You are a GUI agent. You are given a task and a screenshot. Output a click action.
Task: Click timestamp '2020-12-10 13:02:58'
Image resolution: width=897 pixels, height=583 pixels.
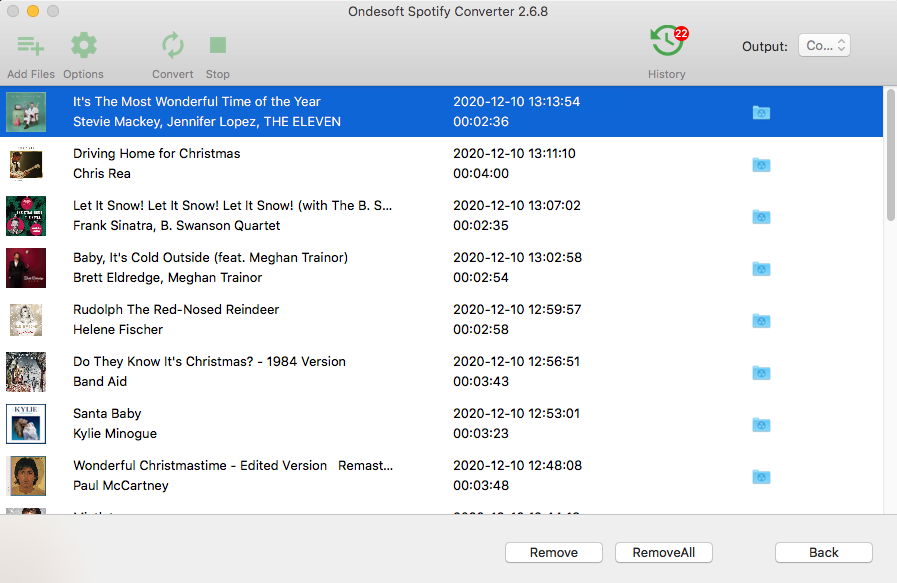(x=517, y=257)
